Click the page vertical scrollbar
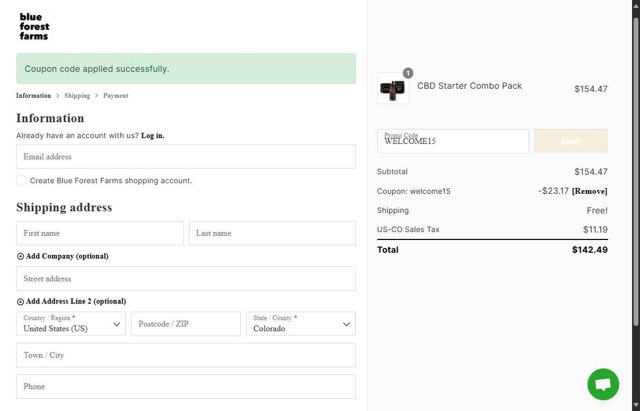Viewport: 640px width, 411px height. click(x=636, y=171)
